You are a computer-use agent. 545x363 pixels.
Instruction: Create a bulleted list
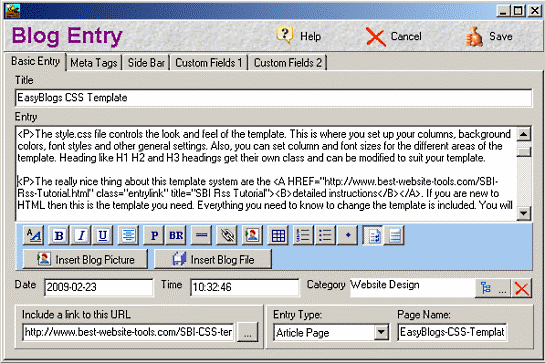pyautogui.click(x=325, y=235)
